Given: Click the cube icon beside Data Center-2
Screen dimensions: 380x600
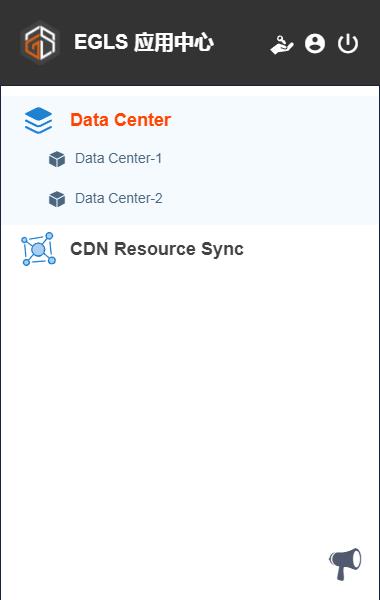Looking at the screenshot, I should (57, 199).
